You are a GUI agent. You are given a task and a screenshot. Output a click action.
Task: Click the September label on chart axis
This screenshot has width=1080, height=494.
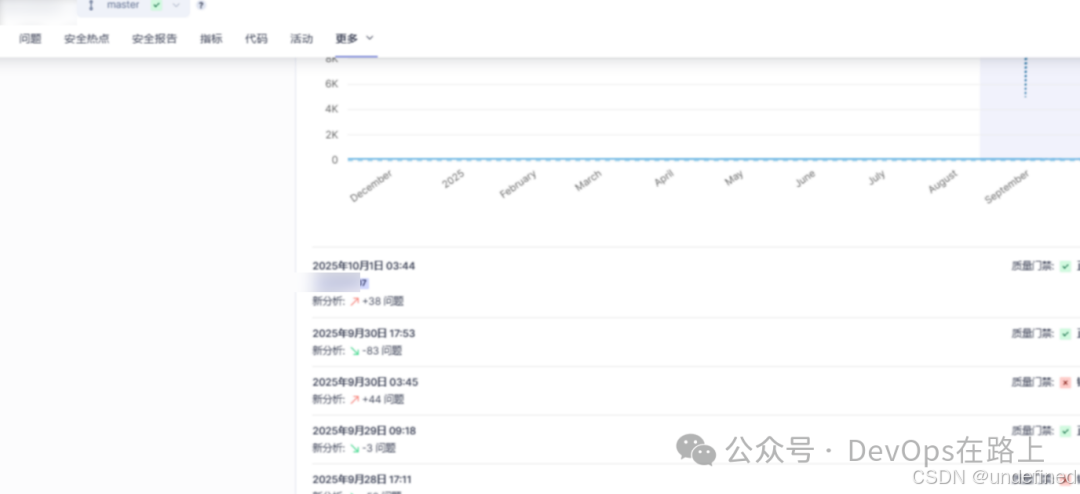[1007, 187]
